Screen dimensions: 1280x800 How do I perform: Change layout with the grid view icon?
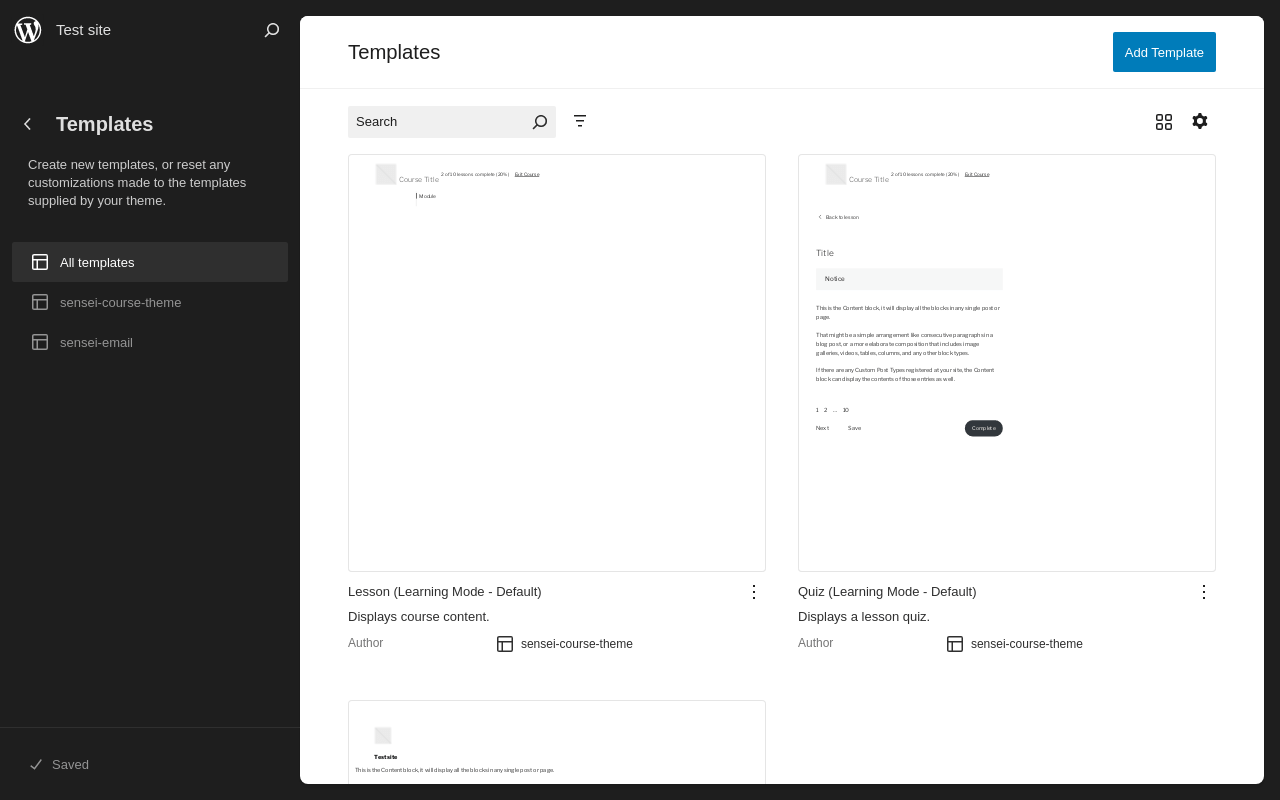[x=1164, y=122]
